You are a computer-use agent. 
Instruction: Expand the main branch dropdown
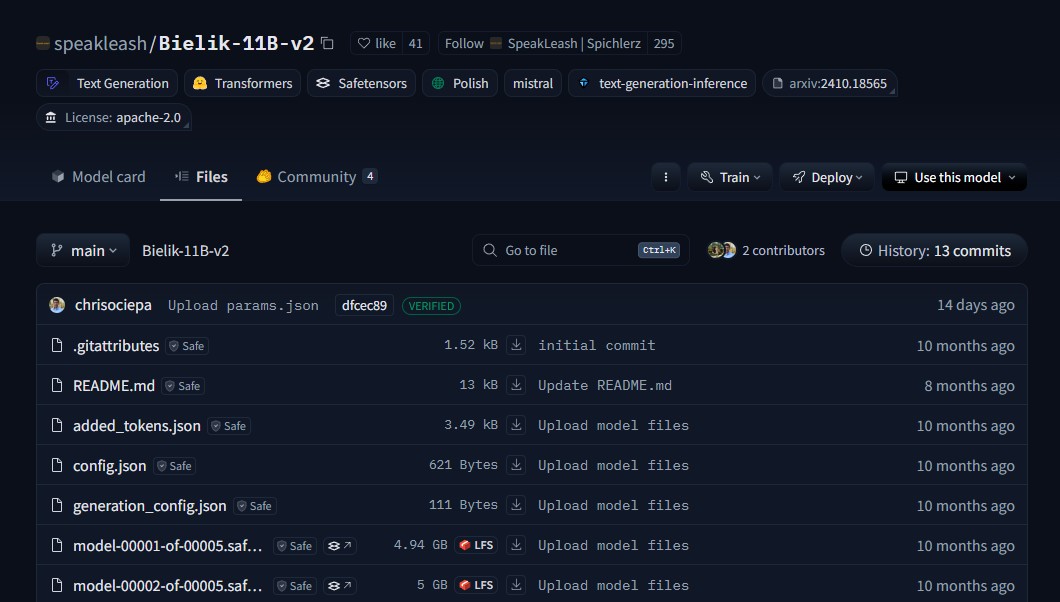(83, 250)
